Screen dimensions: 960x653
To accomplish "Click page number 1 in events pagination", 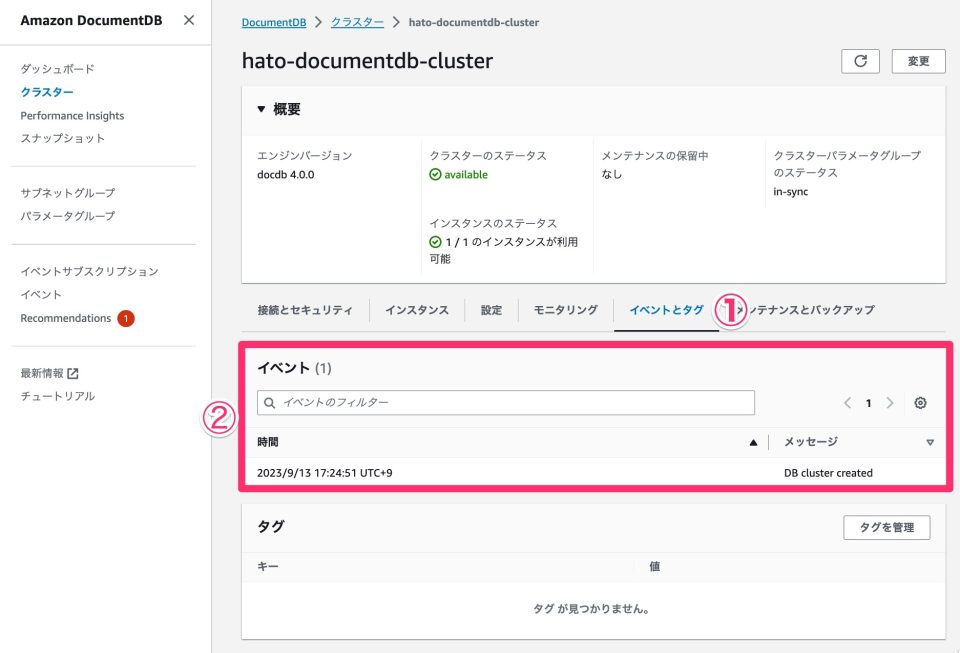I will (868, 403).
